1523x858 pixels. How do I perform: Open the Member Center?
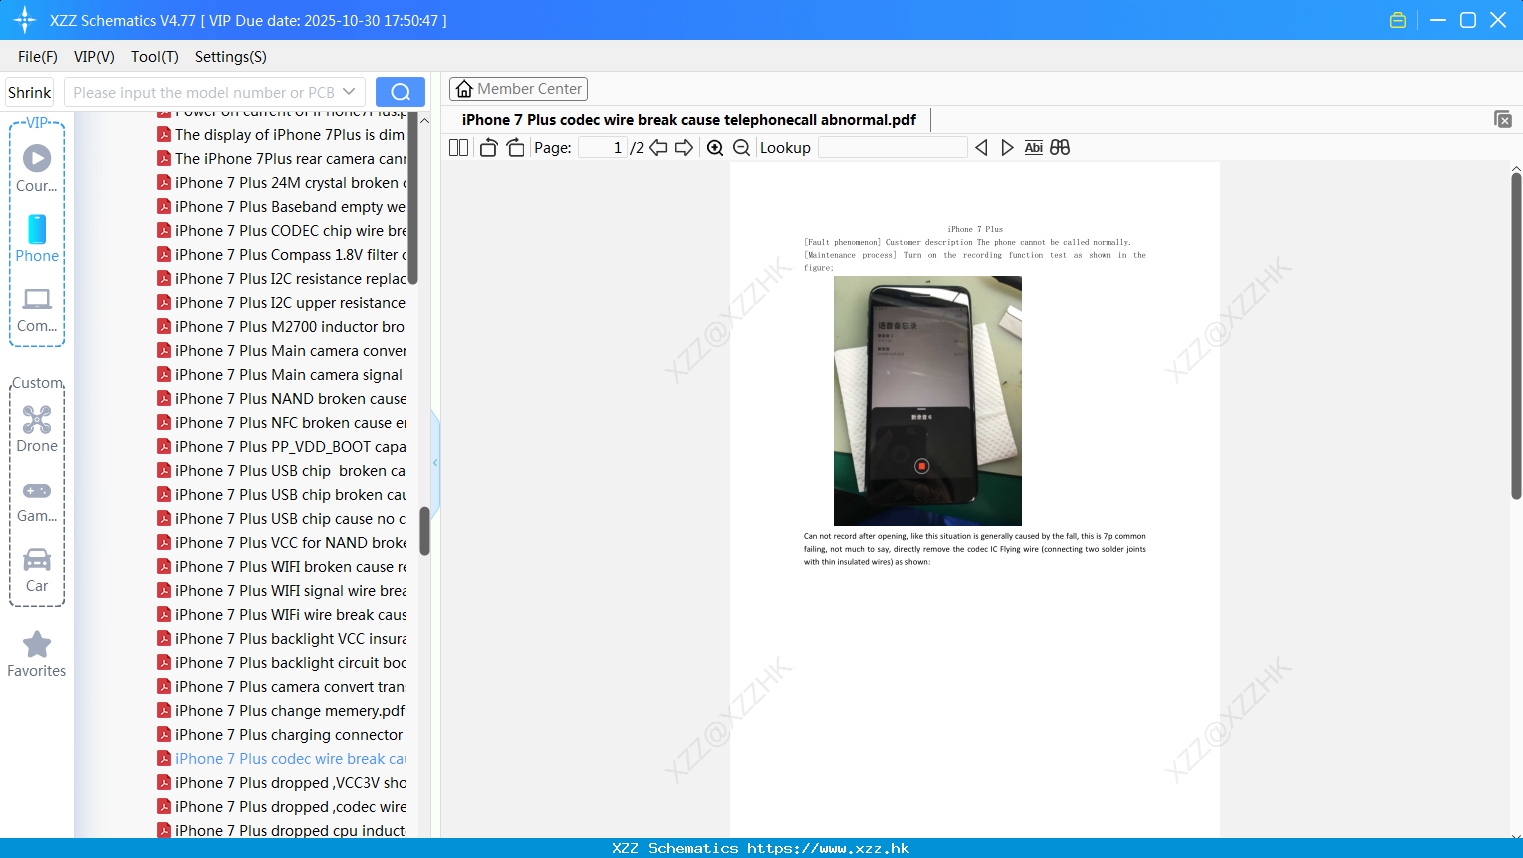click(518, 89)
